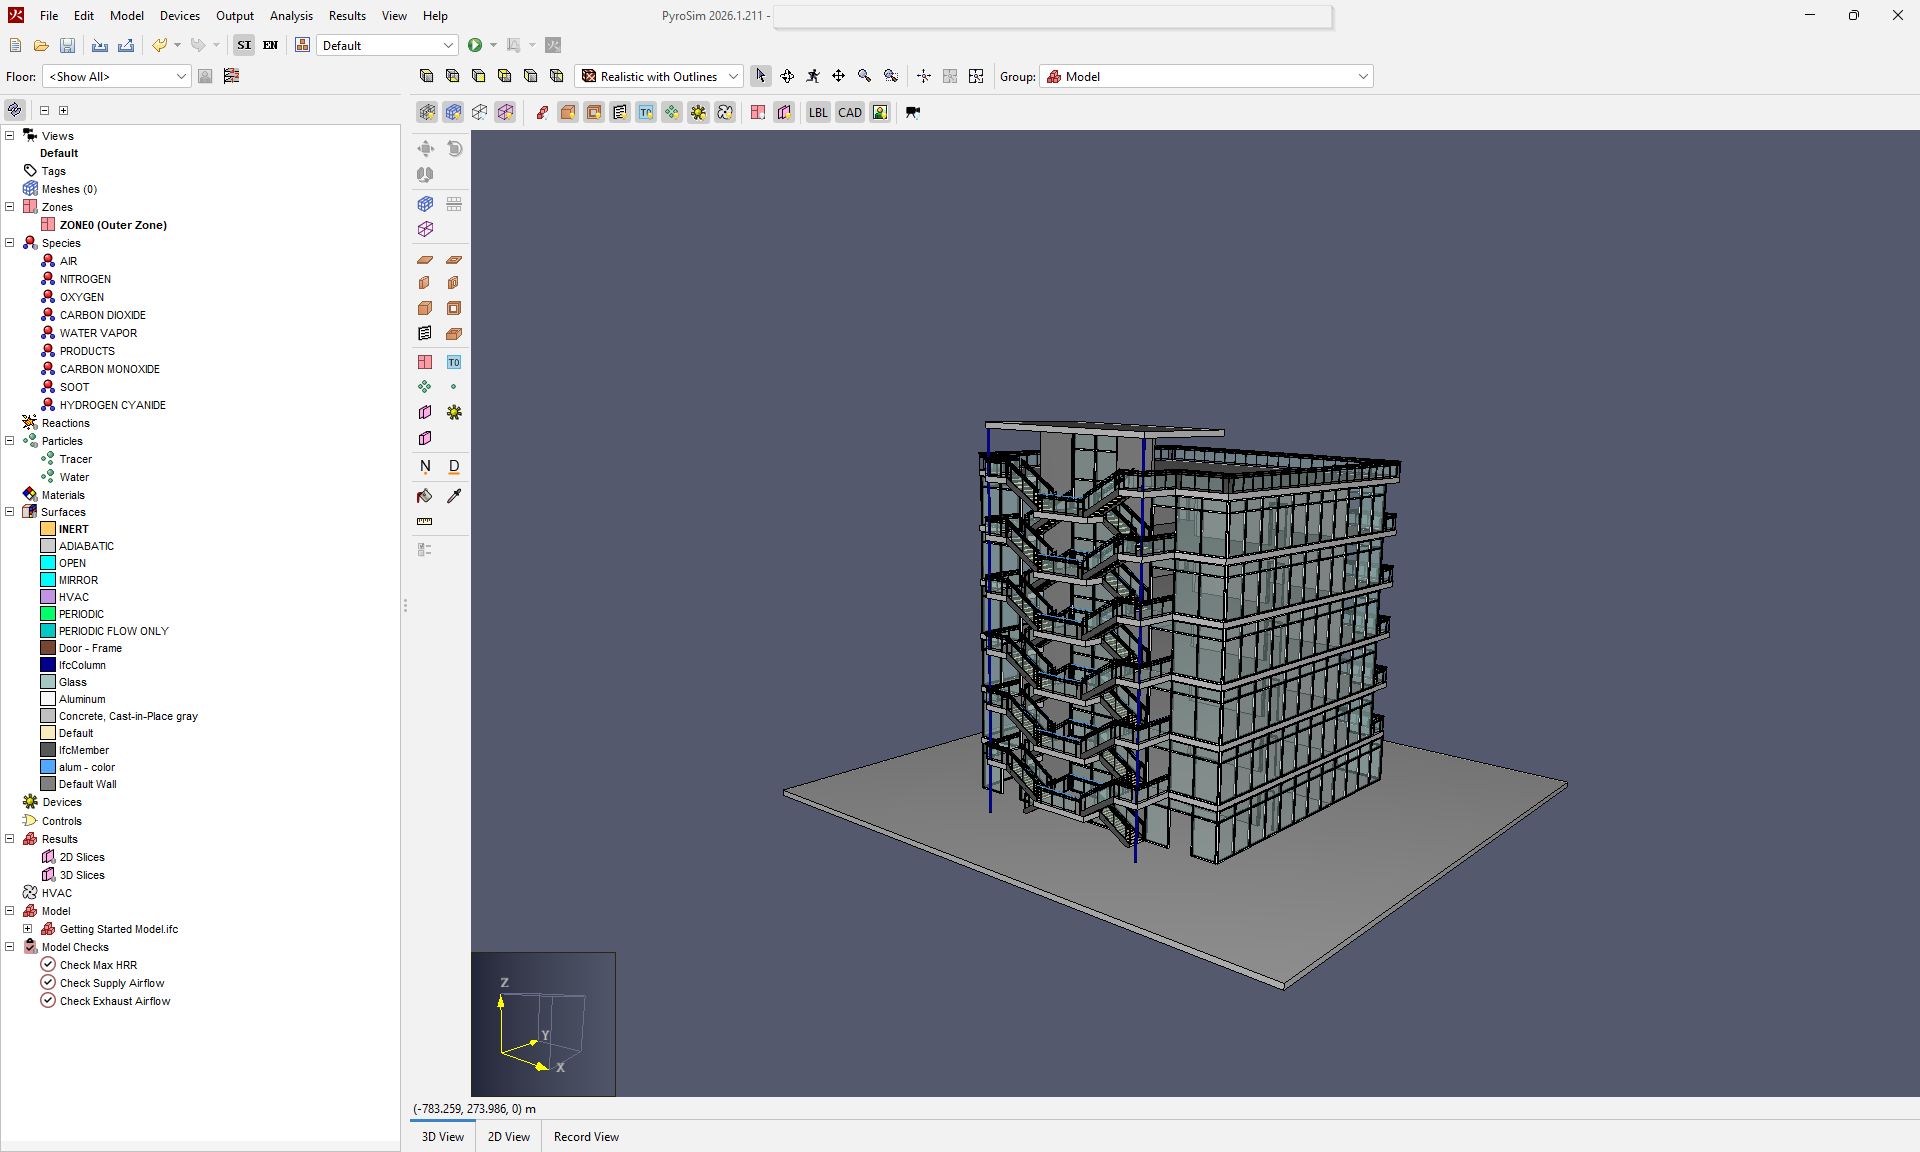Select the Zoom magnifier tool
This screenshot has width=1920, height=1152.
coord(865,76)
